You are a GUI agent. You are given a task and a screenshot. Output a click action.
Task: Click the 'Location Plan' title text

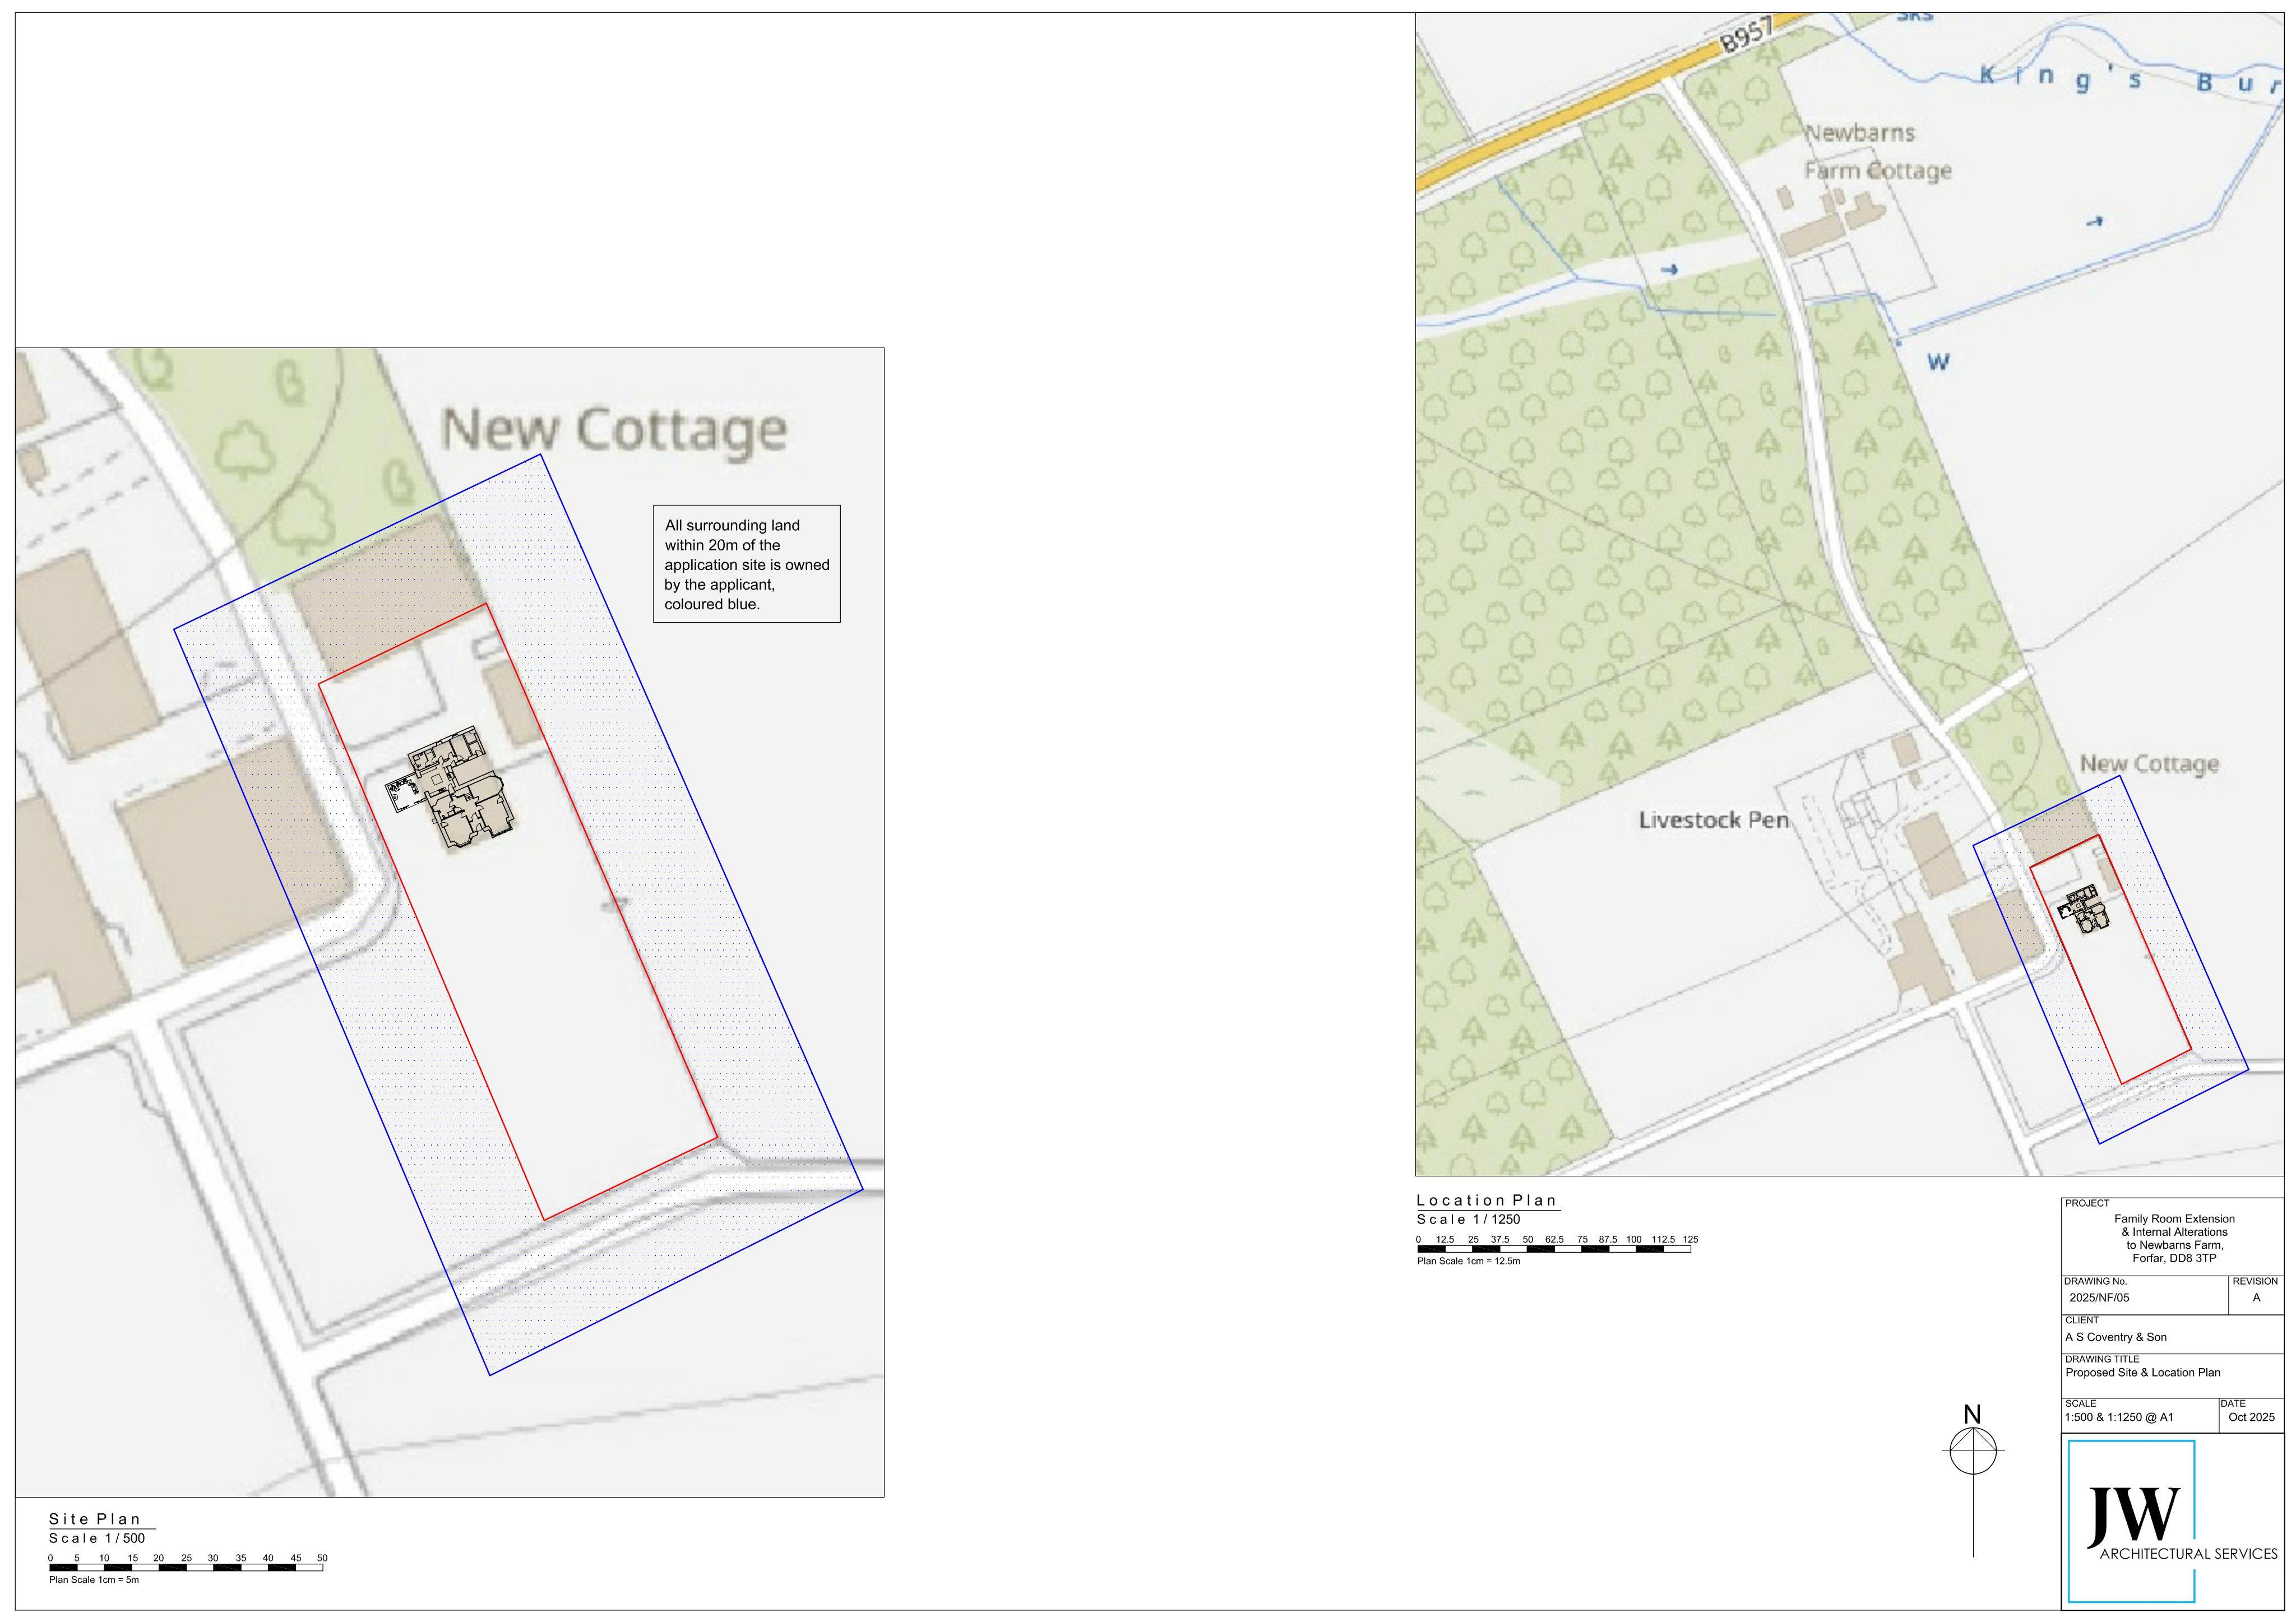[1487, 1200]
